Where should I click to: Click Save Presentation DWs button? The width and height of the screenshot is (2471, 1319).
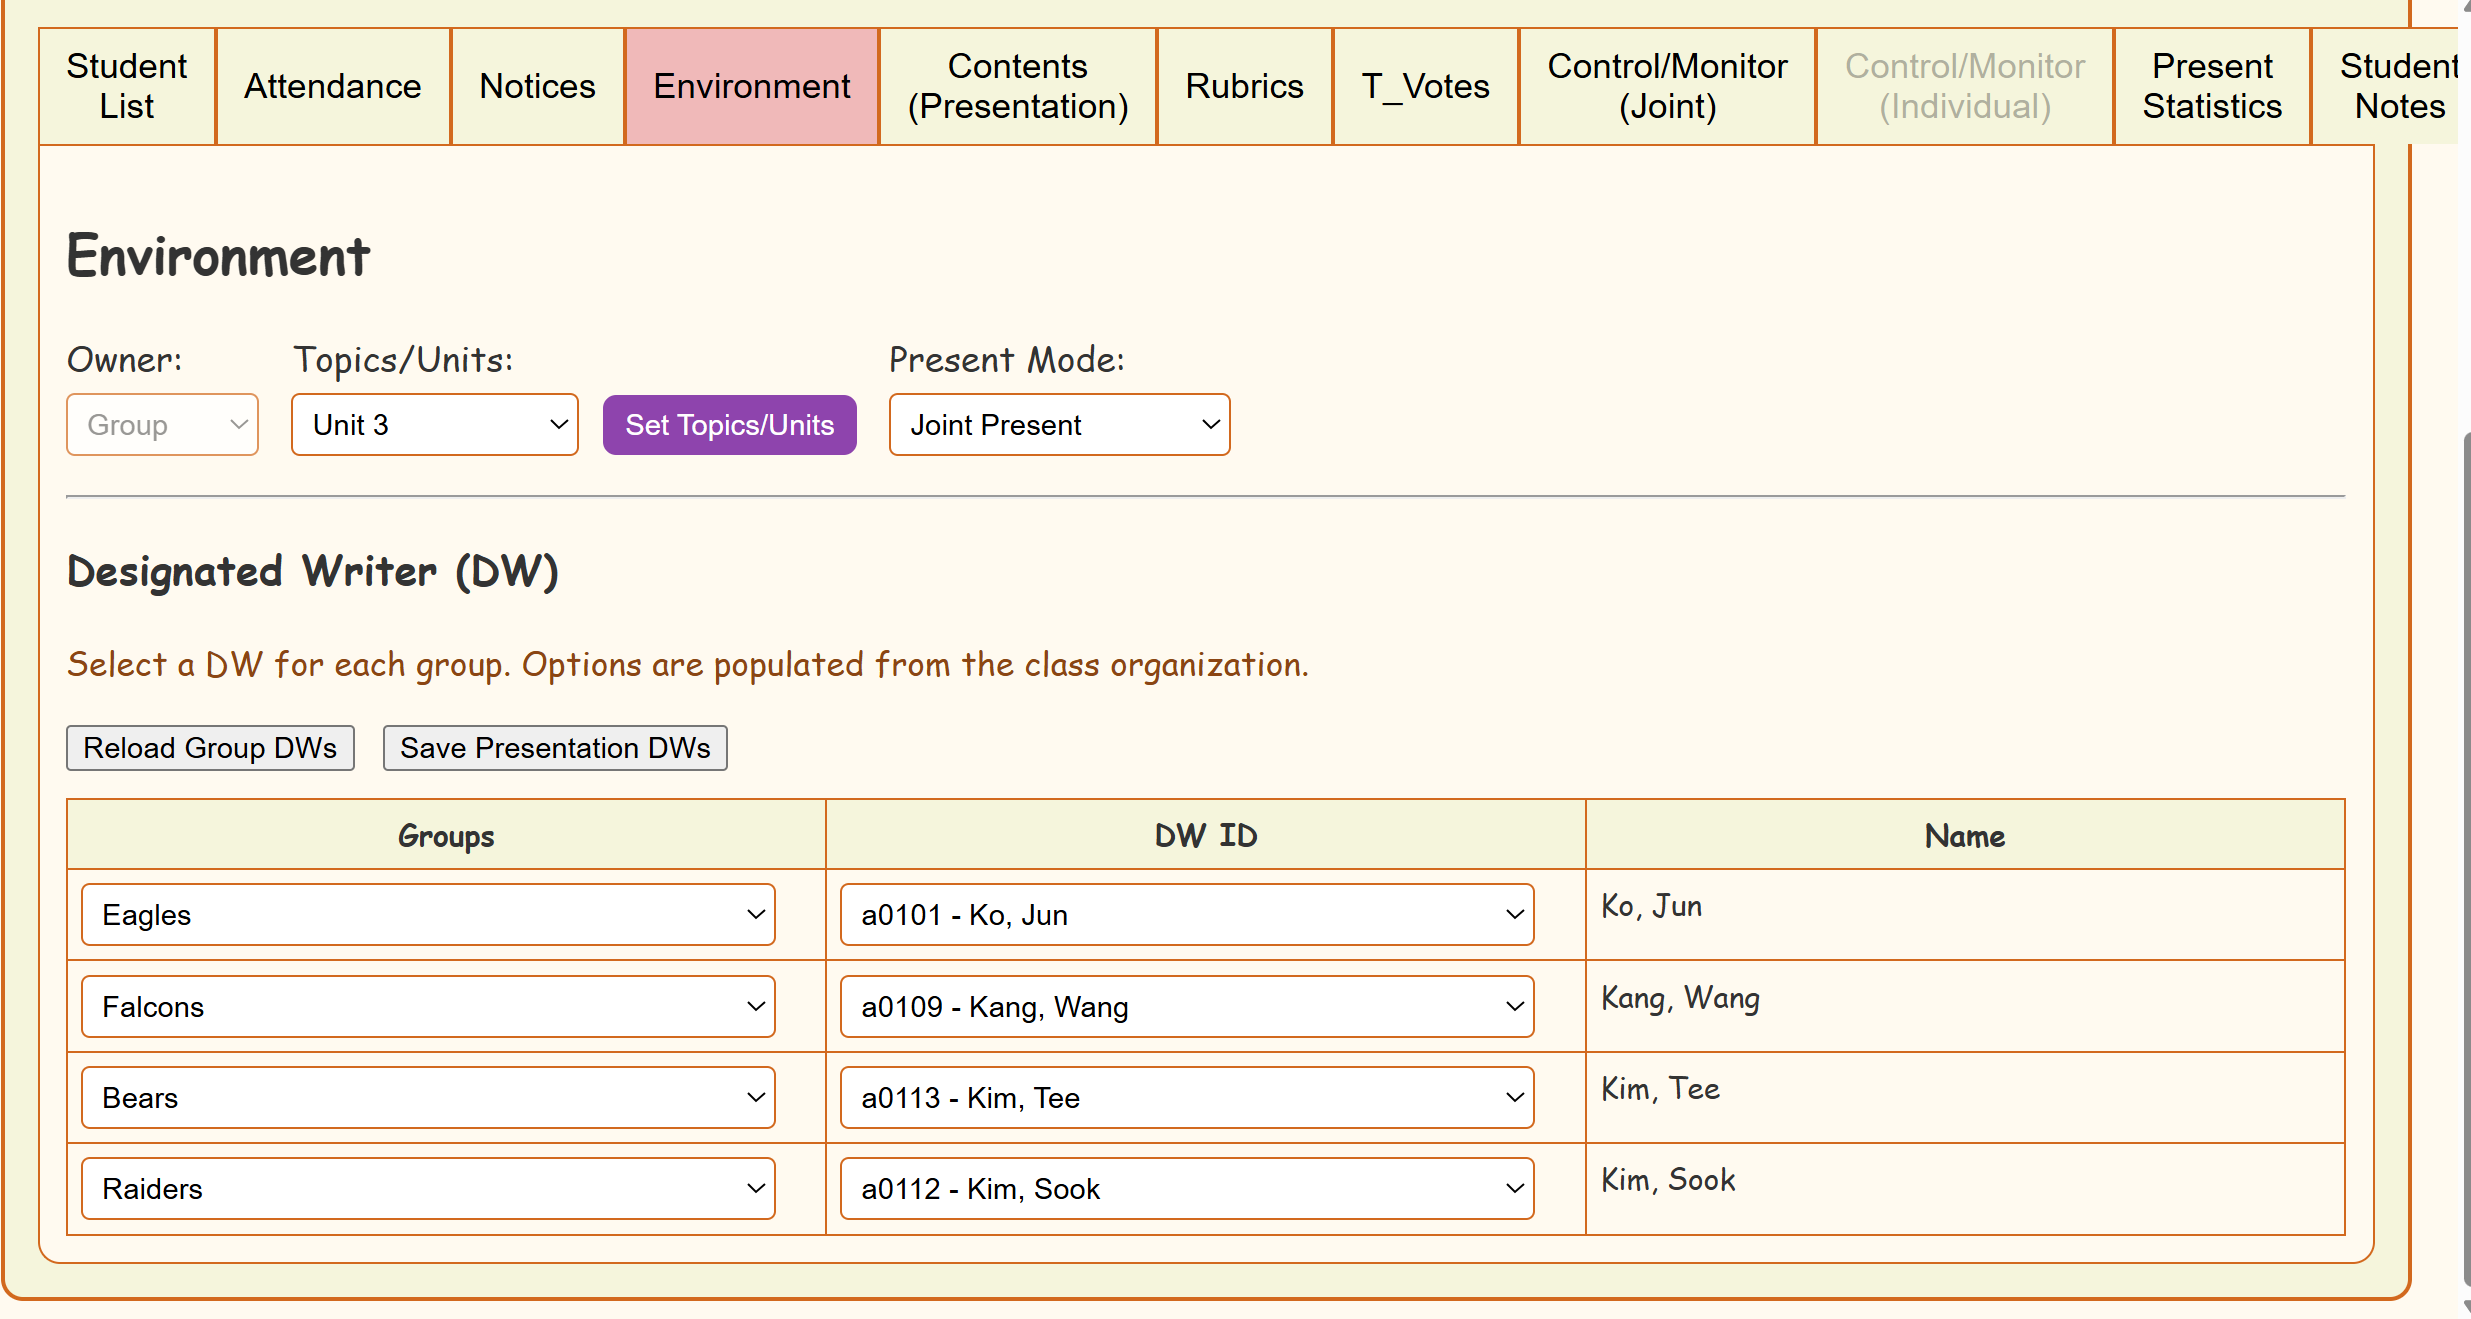555,748
